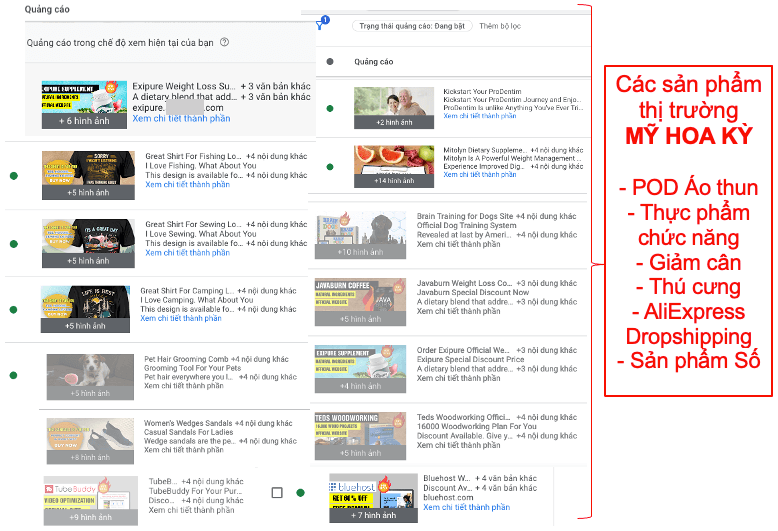Open Women's Wedges Sandals thumbnail
This screenshot has width=778, height=531.
pyautogui.click(x=90, y=441)
